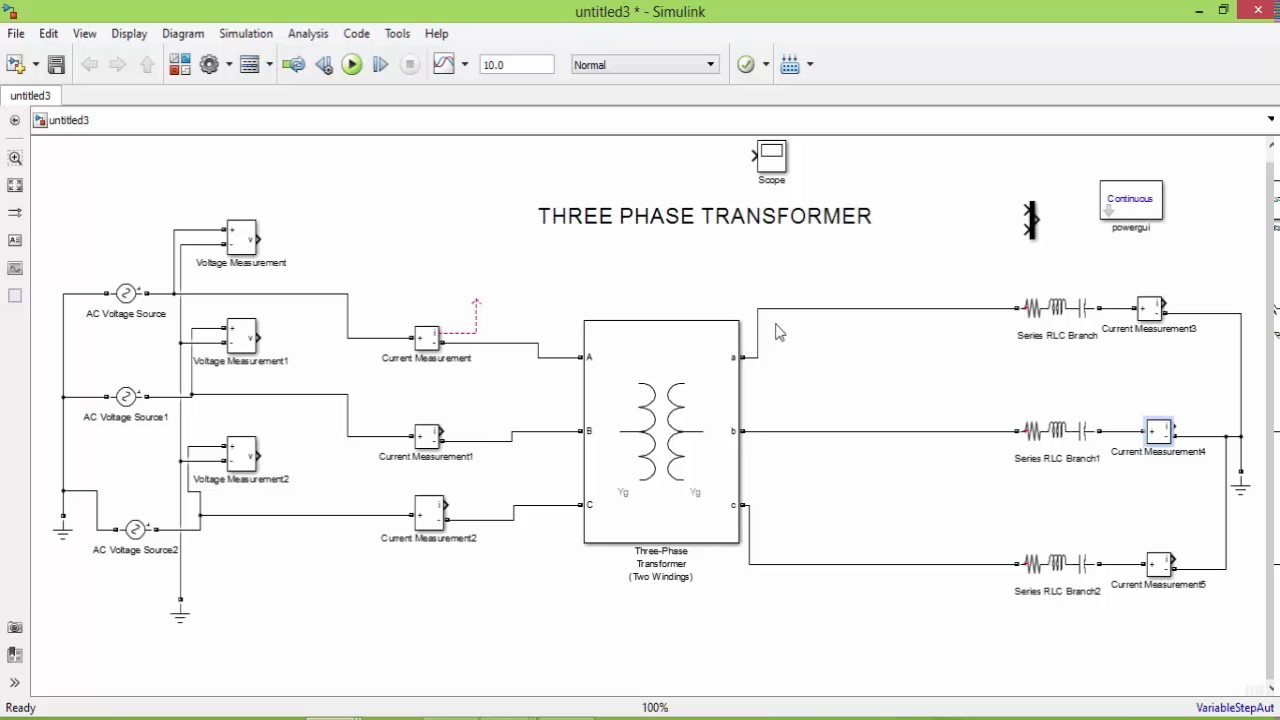This screenshot has height=720, width=1280.
Task: Click the Fit to View palette icon
Action: (15, 185)
